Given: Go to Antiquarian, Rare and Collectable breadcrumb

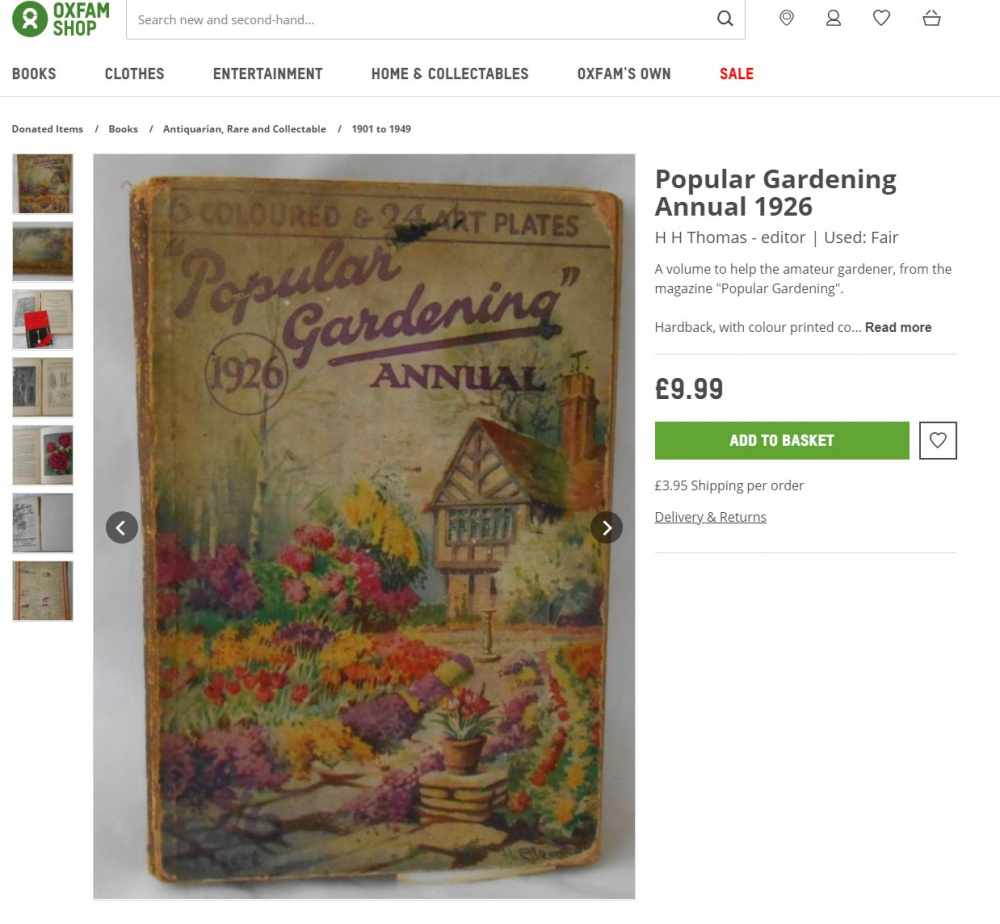Looking at the screenshot, I should [x=244, y=129].
